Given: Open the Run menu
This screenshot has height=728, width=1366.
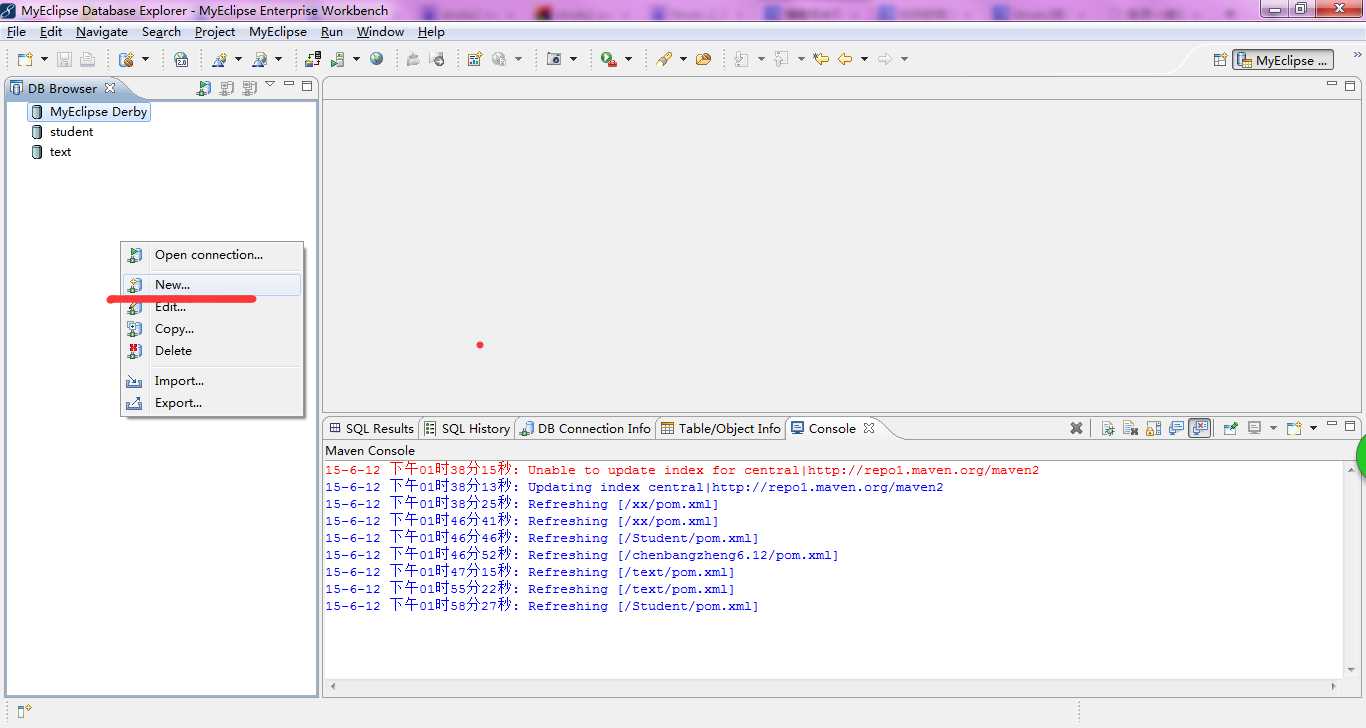Looking at the screenshot, I should point(332,32).
